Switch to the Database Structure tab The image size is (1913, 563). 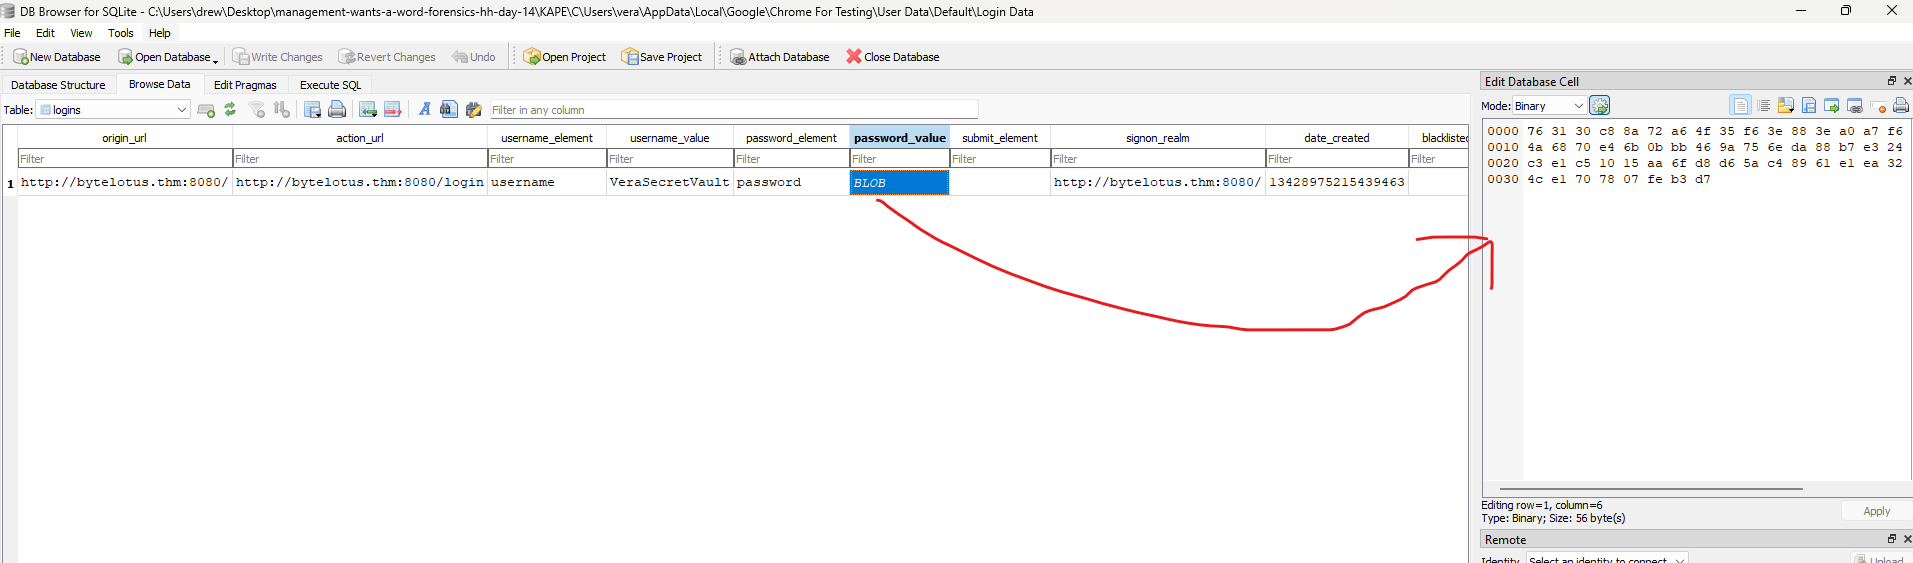(58, 85)
